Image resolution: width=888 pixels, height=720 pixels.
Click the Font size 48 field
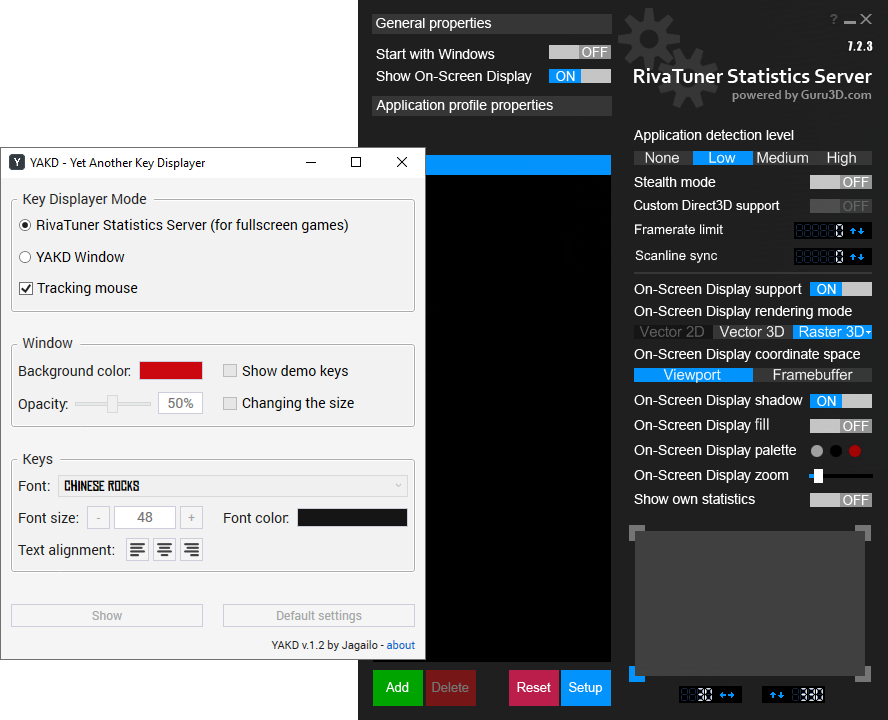click(145, 517)
